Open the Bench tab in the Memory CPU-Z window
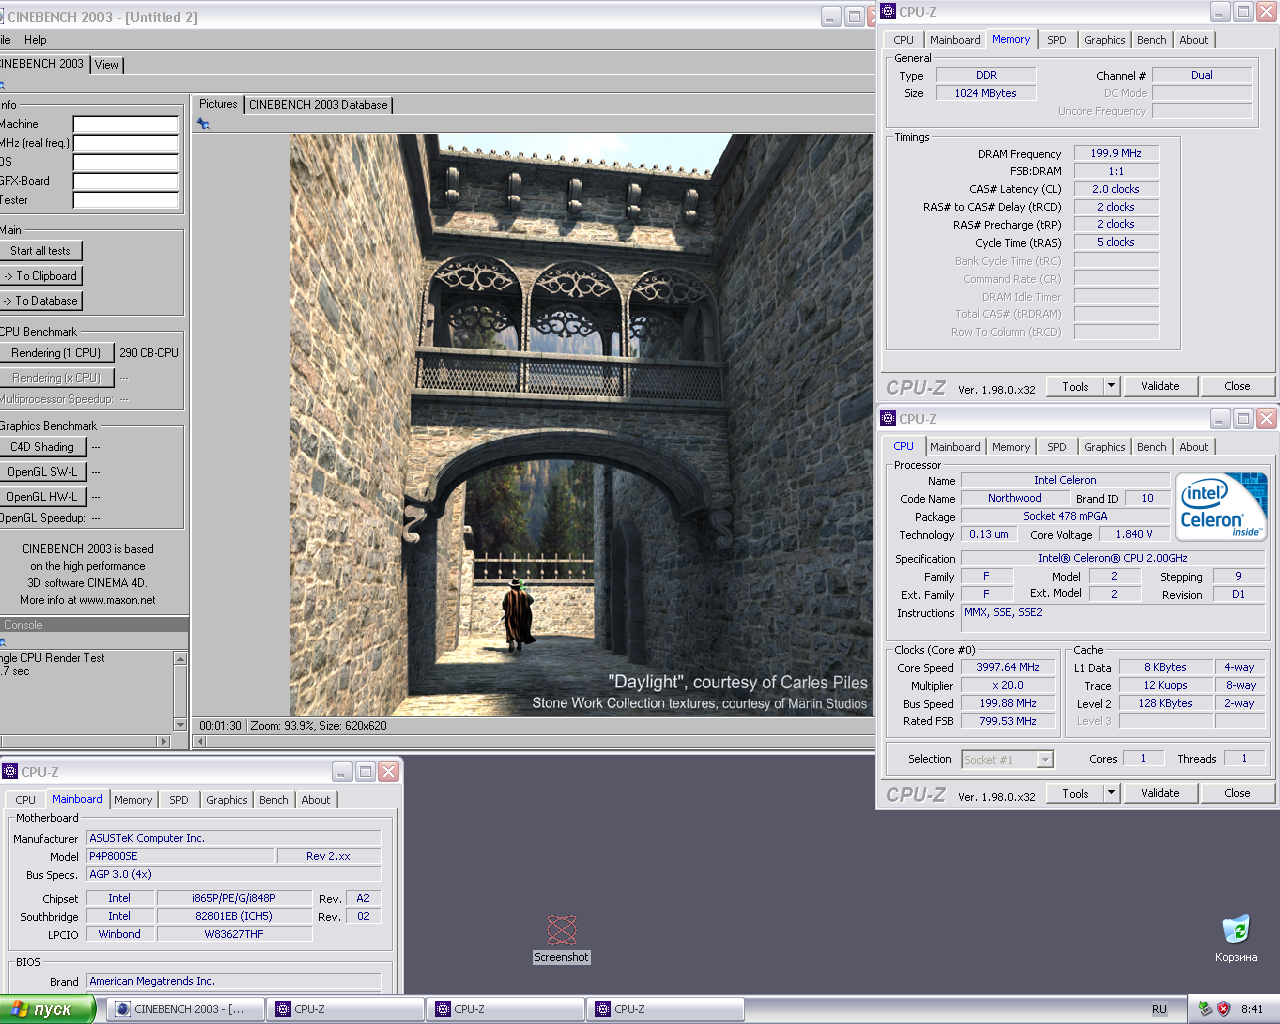The height and width of the screenshot is (1024, 1280). (x=1152, y=40)
